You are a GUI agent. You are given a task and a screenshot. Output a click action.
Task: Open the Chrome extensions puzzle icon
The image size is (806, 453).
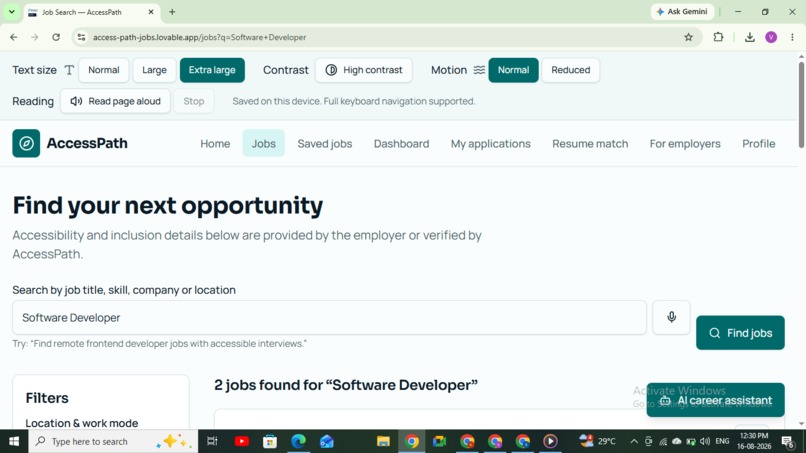tap(718, 37)
